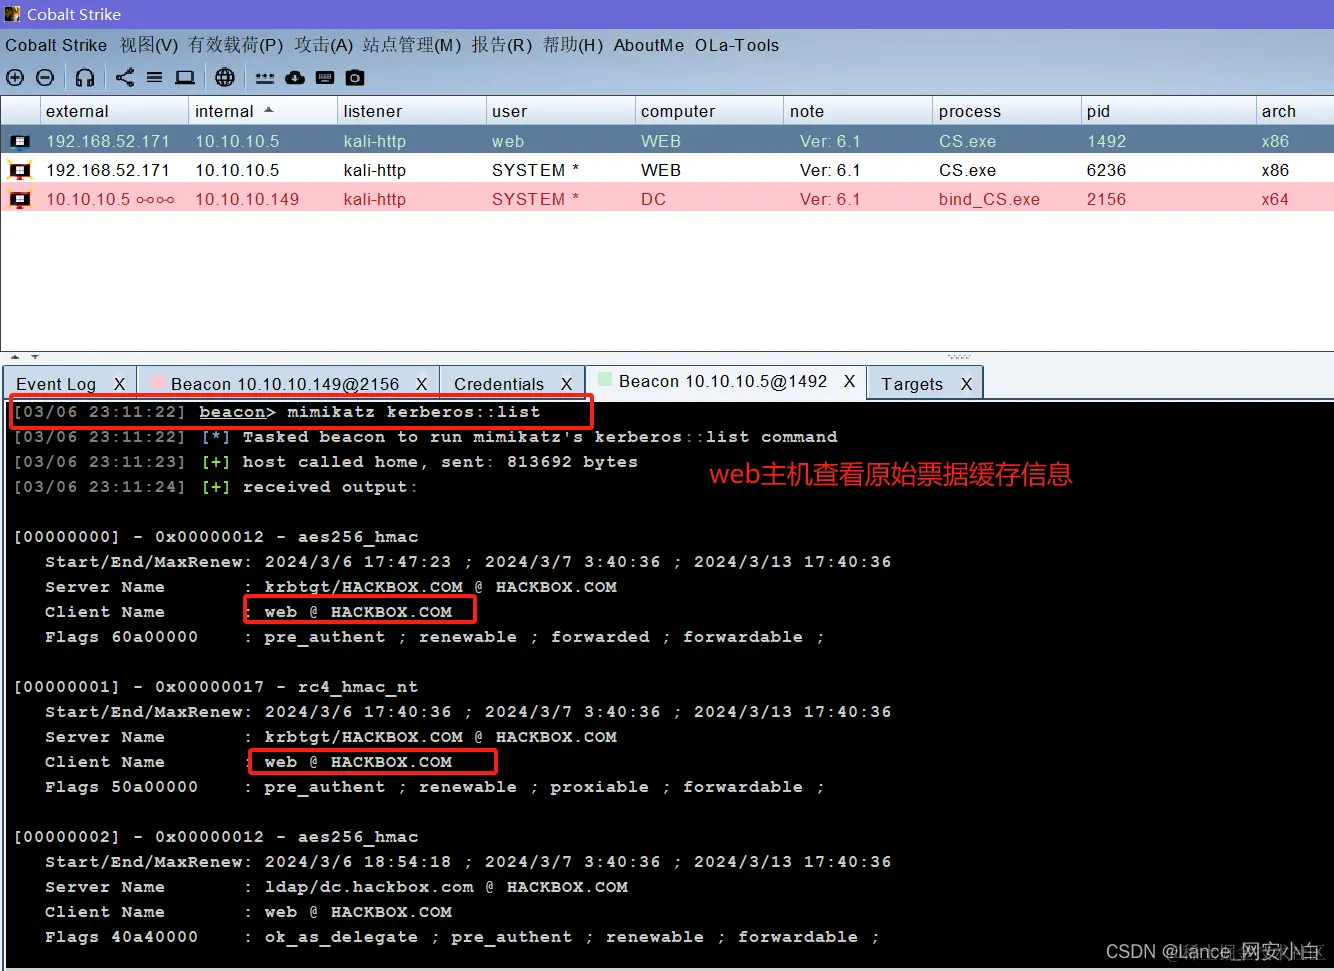Close the Beacon 10.10.10.5@1492 tab
This screenshot has width=1334, height=971.
(x=849, y=381)
